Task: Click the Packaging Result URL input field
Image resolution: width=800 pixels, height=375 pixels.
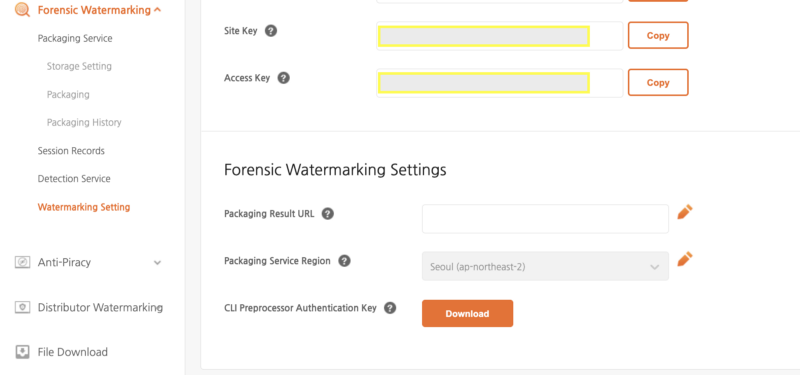Action: click(545, 219)
